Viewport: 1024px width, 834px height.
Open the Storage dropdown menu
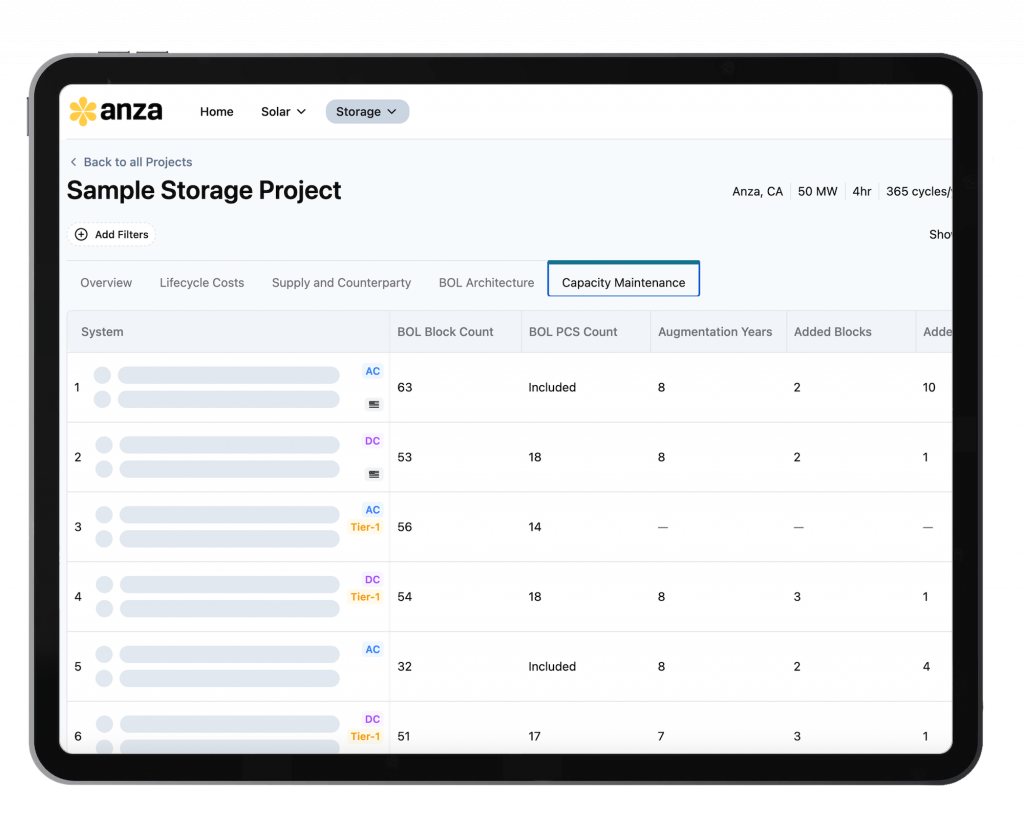point(366,112)
